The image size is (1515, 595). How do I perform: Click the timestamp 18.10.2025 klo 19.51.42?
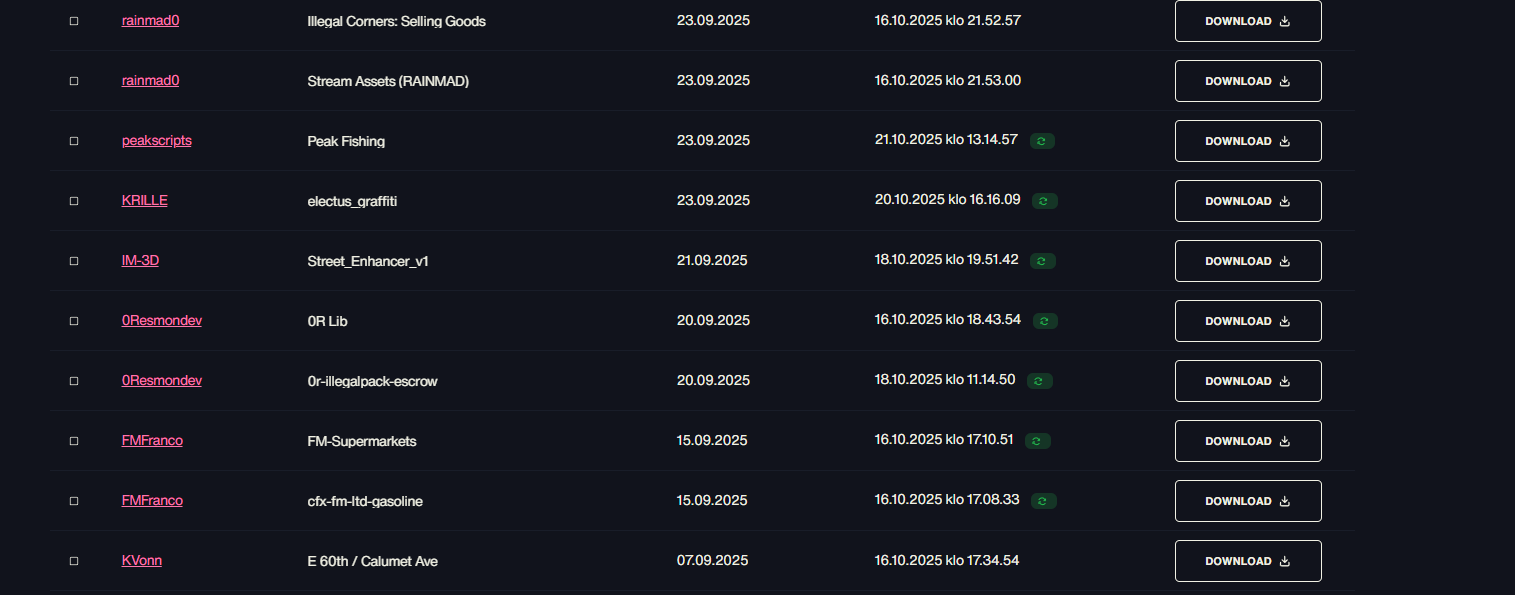(947, 259)
